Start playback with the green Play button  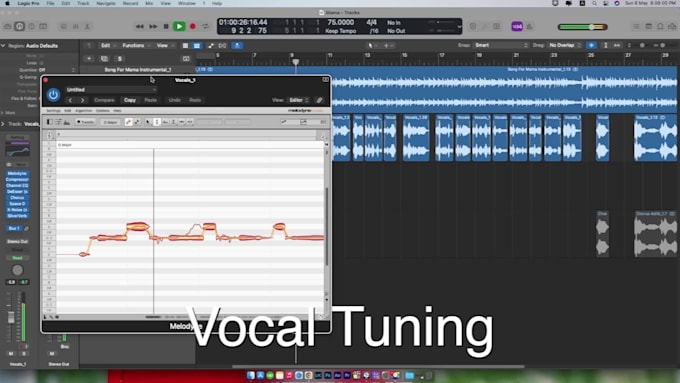tap(179, 26)
